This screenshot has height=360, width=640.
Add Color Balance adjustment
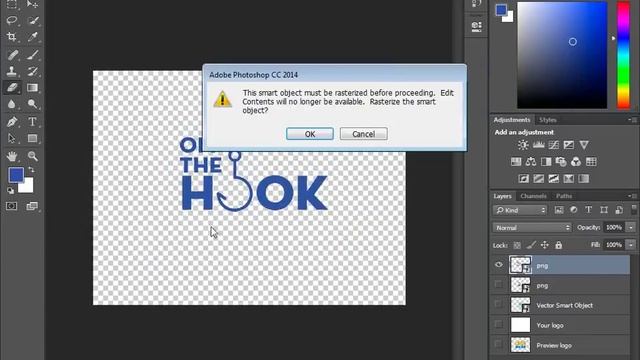pos(531,162)
